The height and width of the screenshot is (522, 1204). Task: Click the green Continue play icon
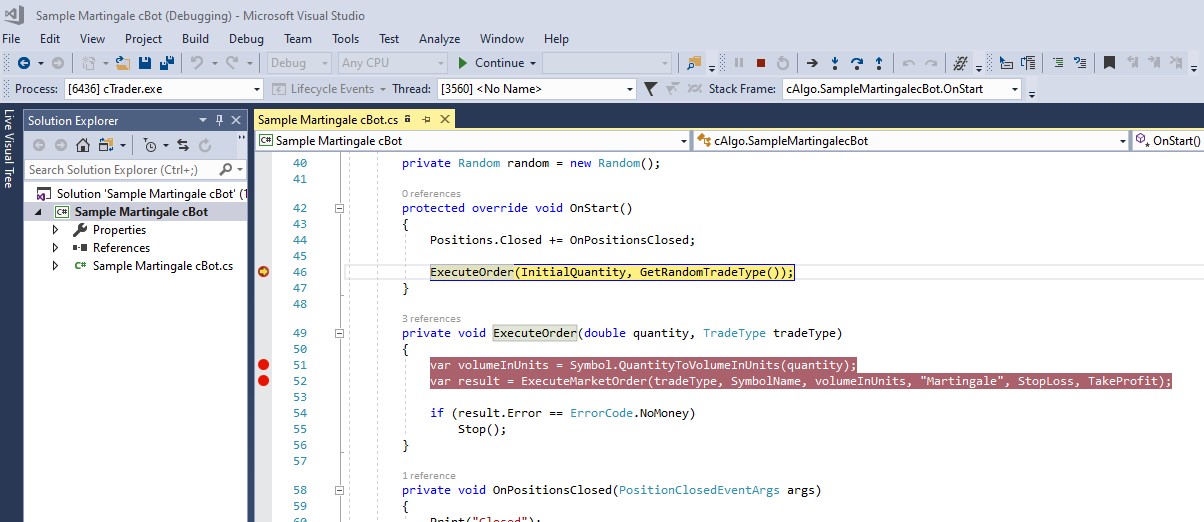[463, 63]
